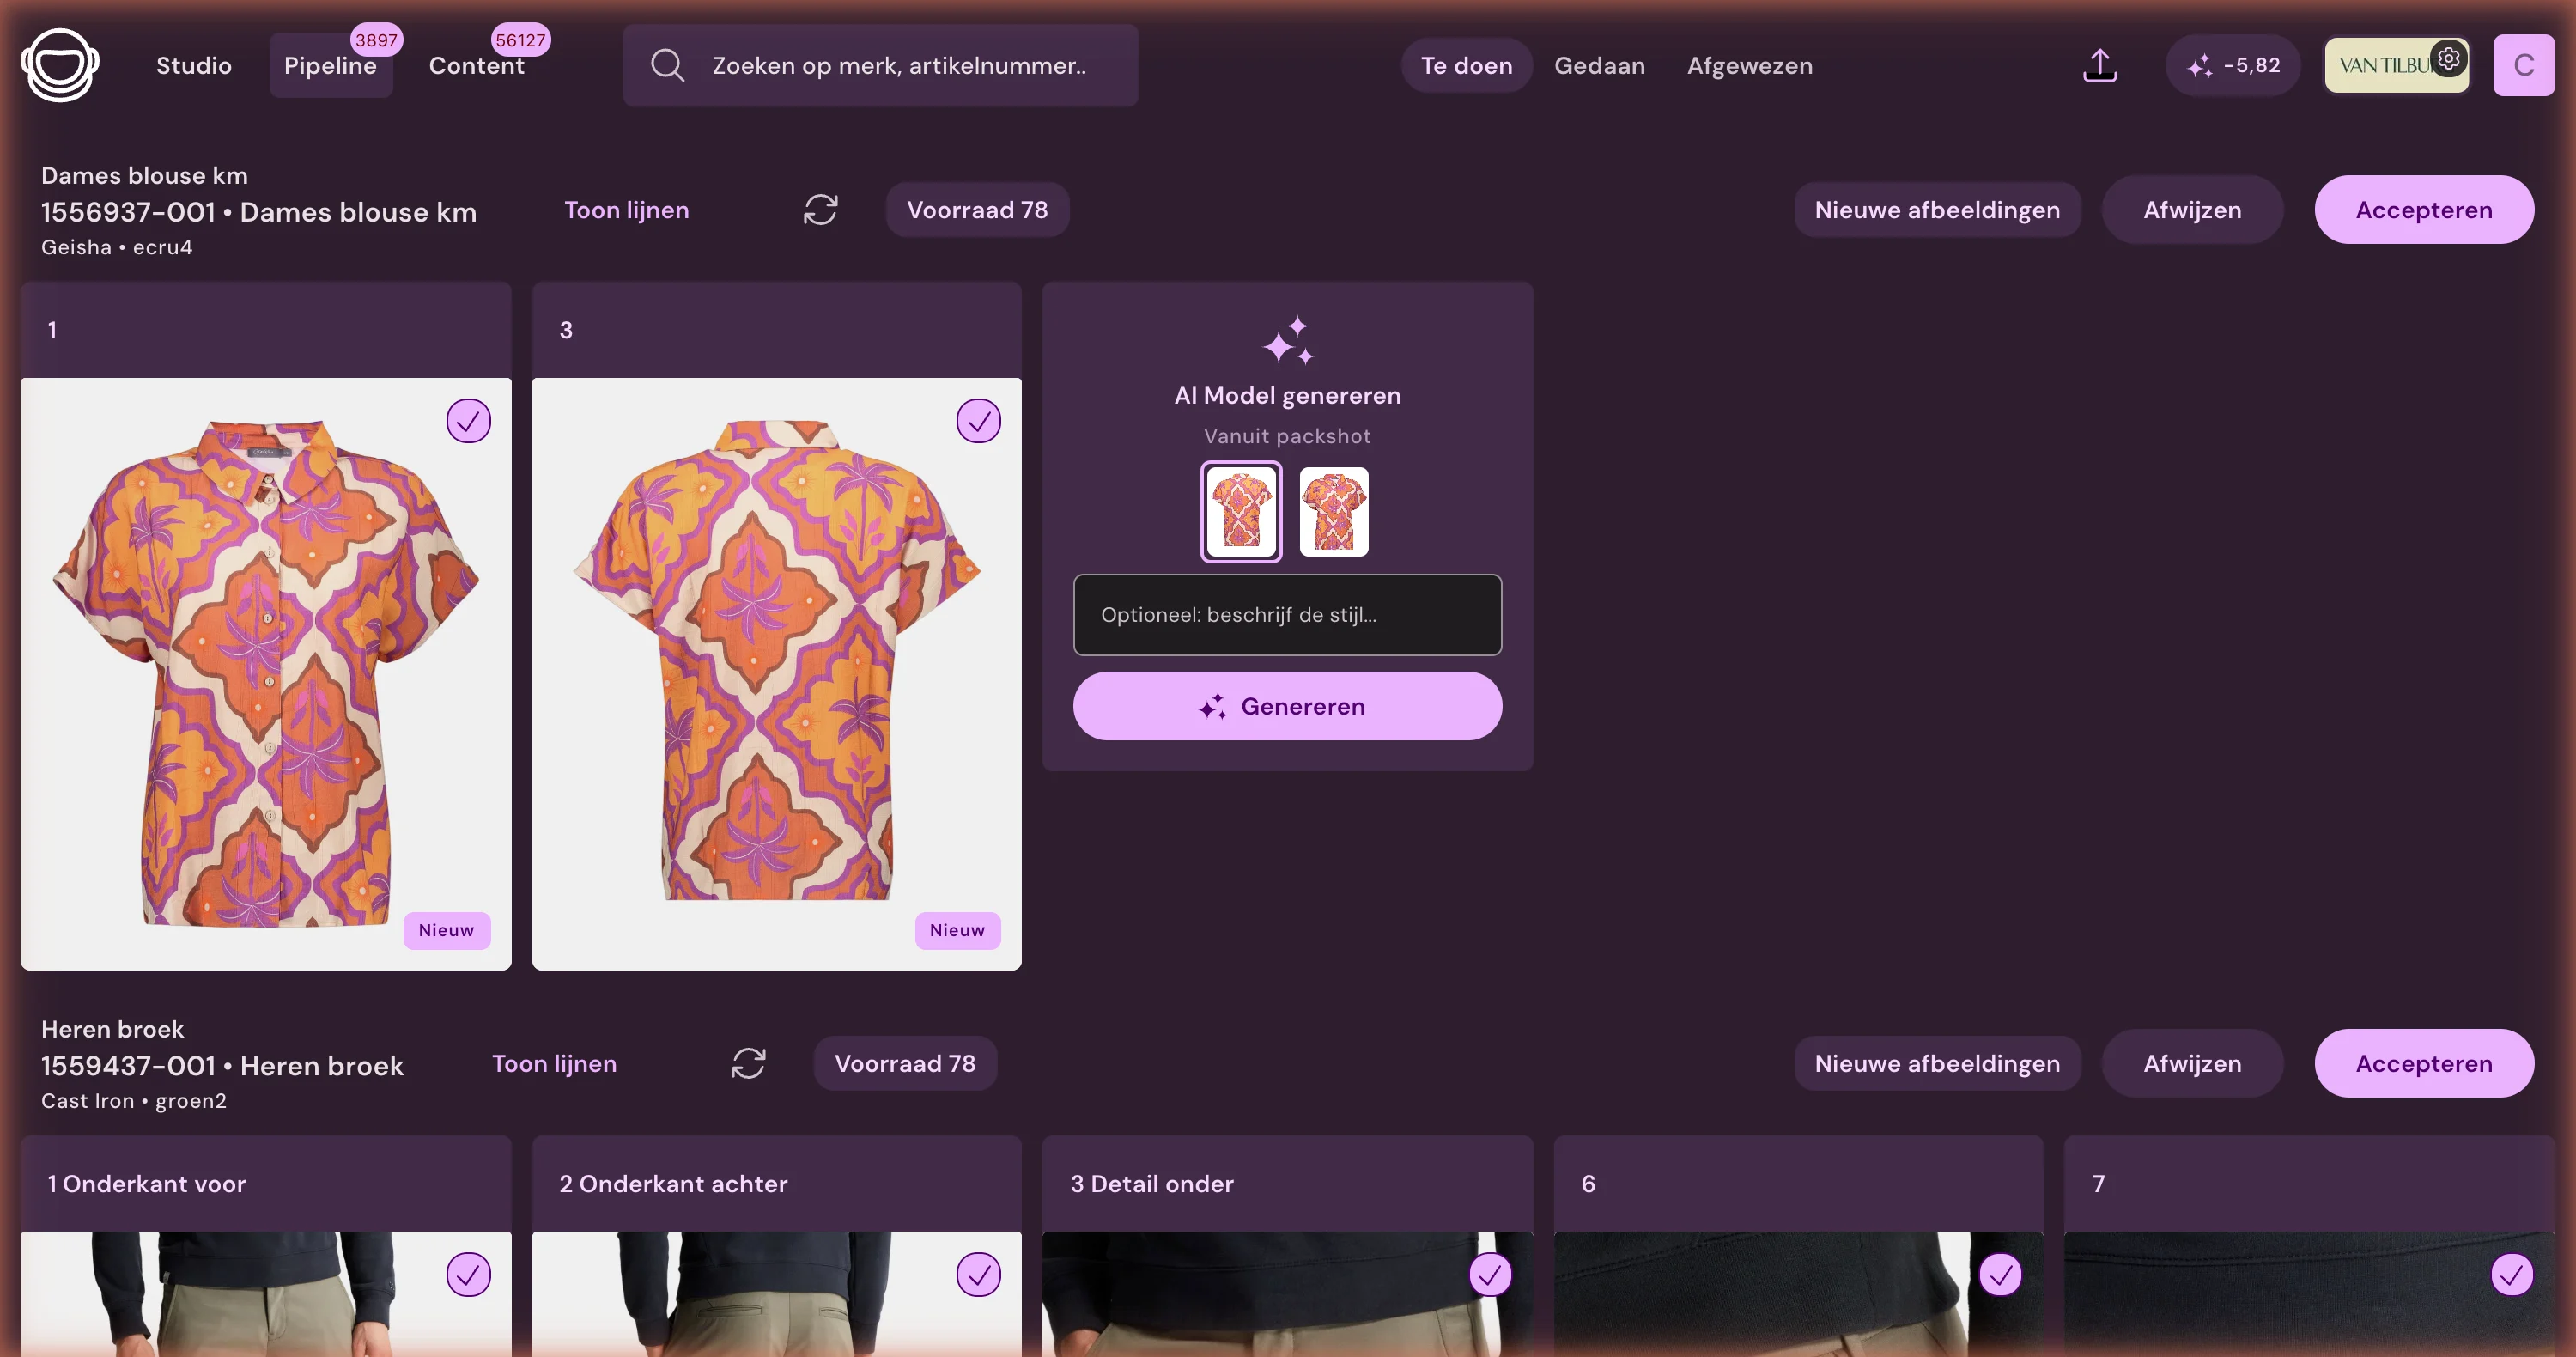Open the user avatar C

pyautogui.click(x=2524, y=66)
